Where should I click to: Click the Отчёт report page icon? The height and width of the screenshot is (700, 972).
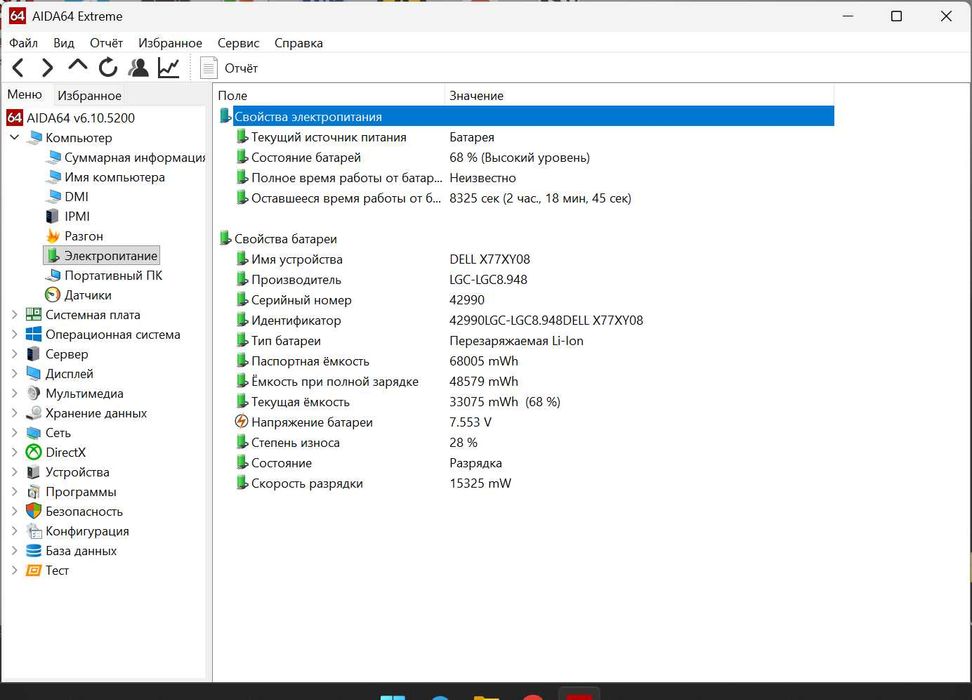[208, 68]
